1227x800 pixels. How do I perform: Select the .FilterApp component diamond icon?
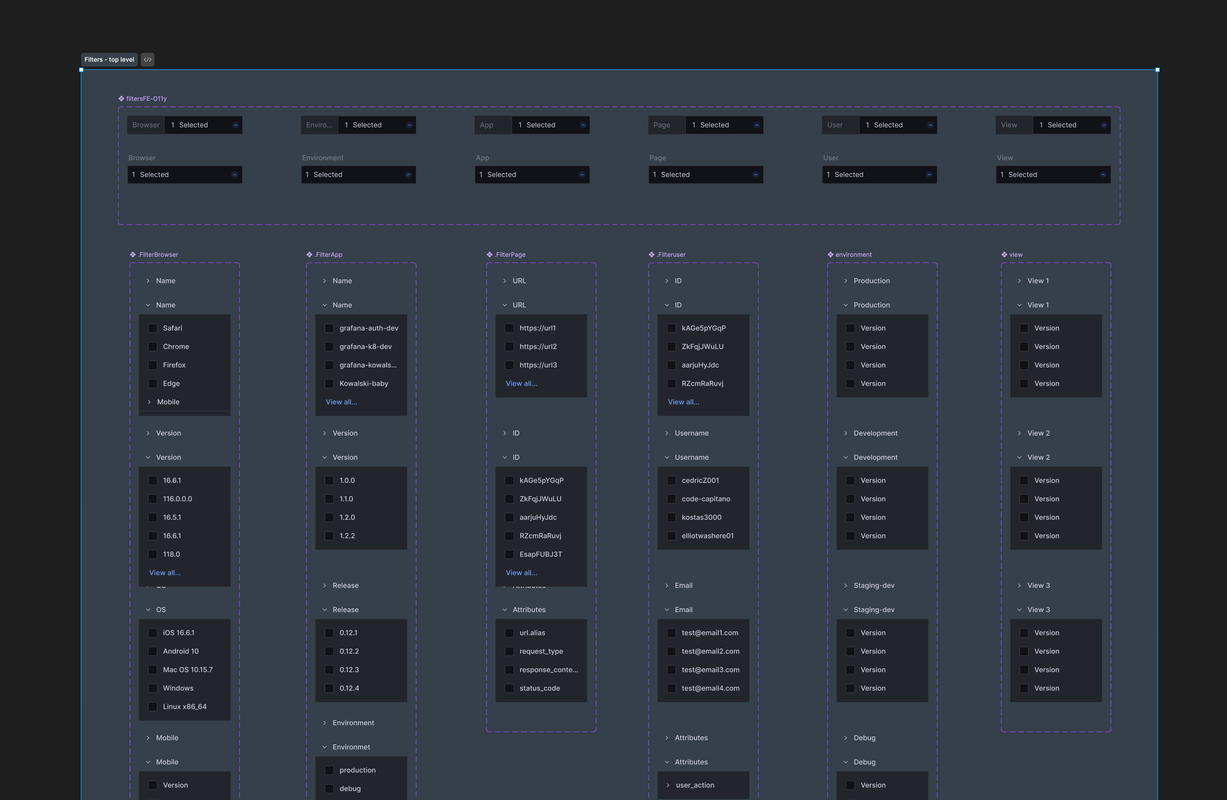(310, 255)
